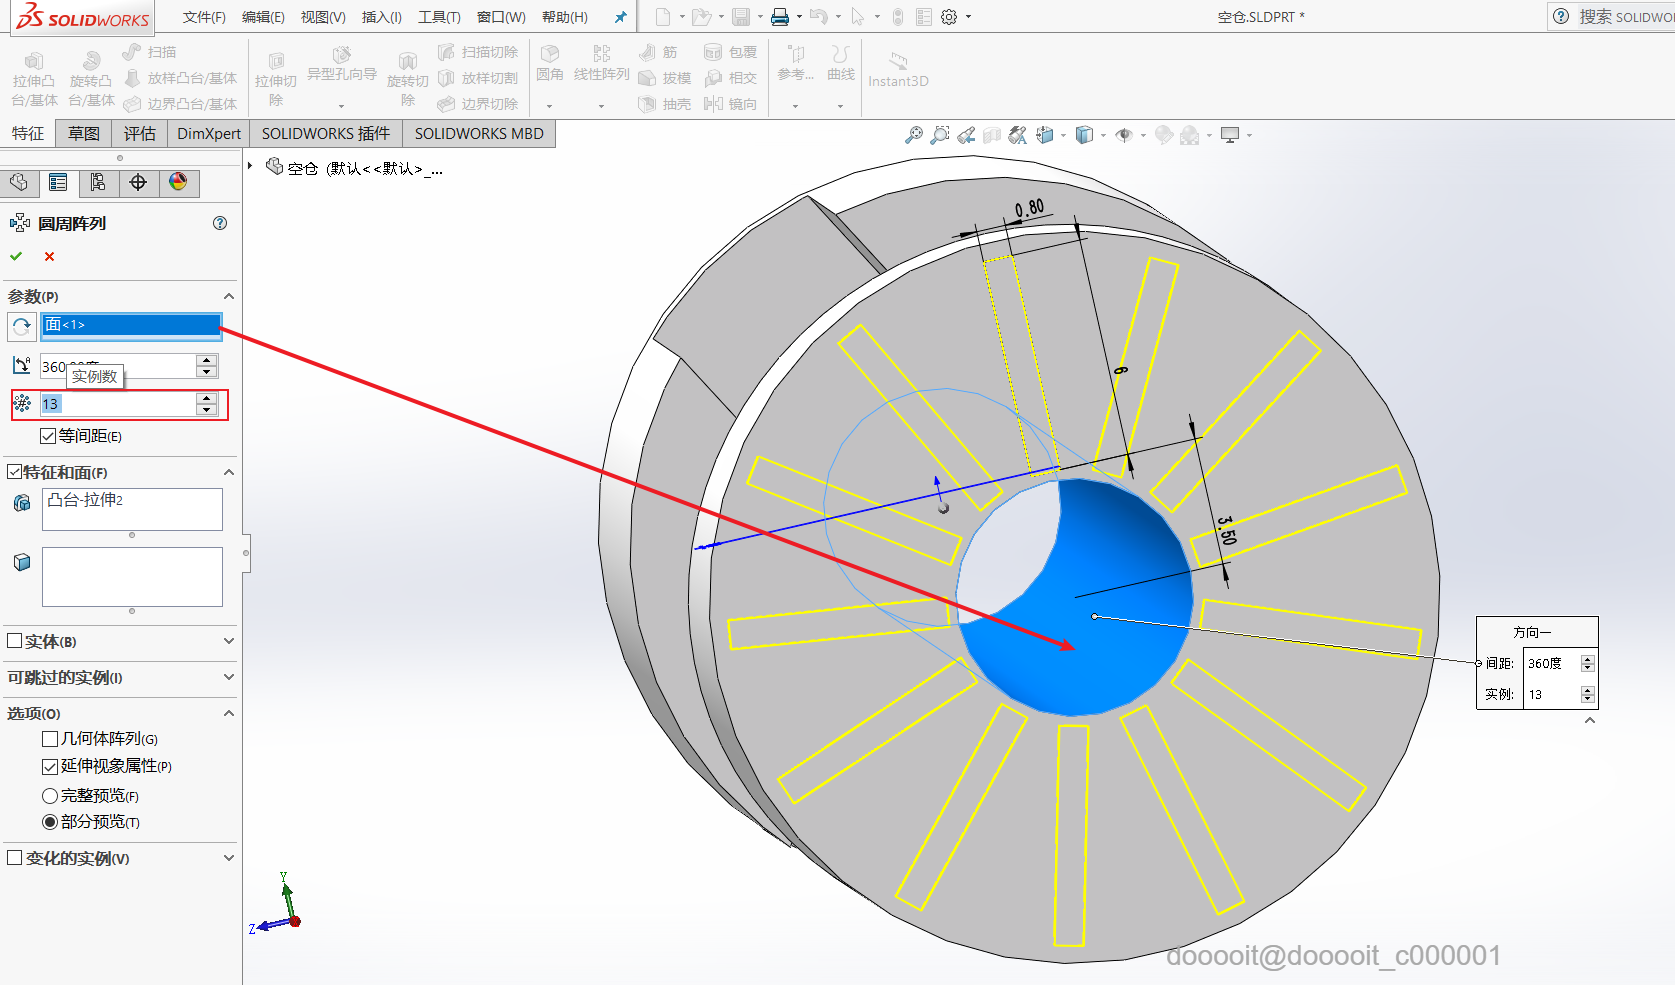Click the print icon in top toolbar
1675x985 pixels.
[x=780, y=17]
